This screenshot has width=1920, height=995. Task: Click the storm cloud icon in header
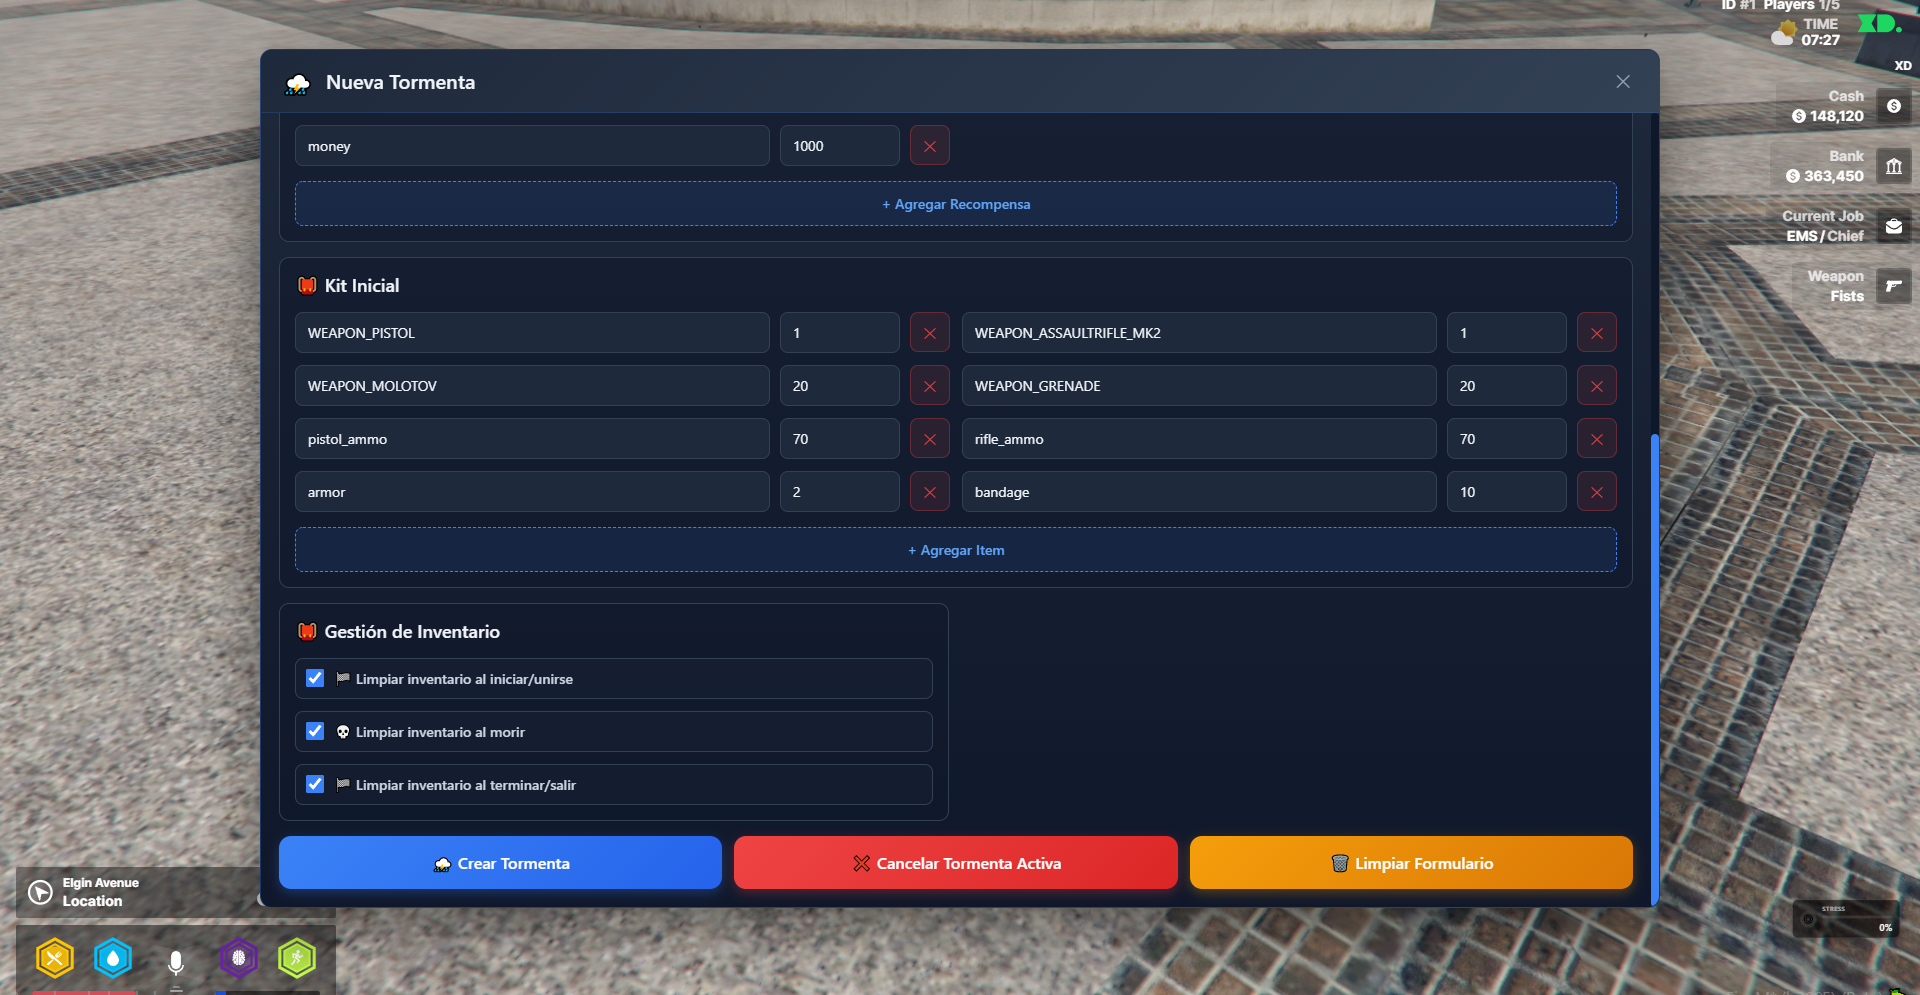point(297,83)
